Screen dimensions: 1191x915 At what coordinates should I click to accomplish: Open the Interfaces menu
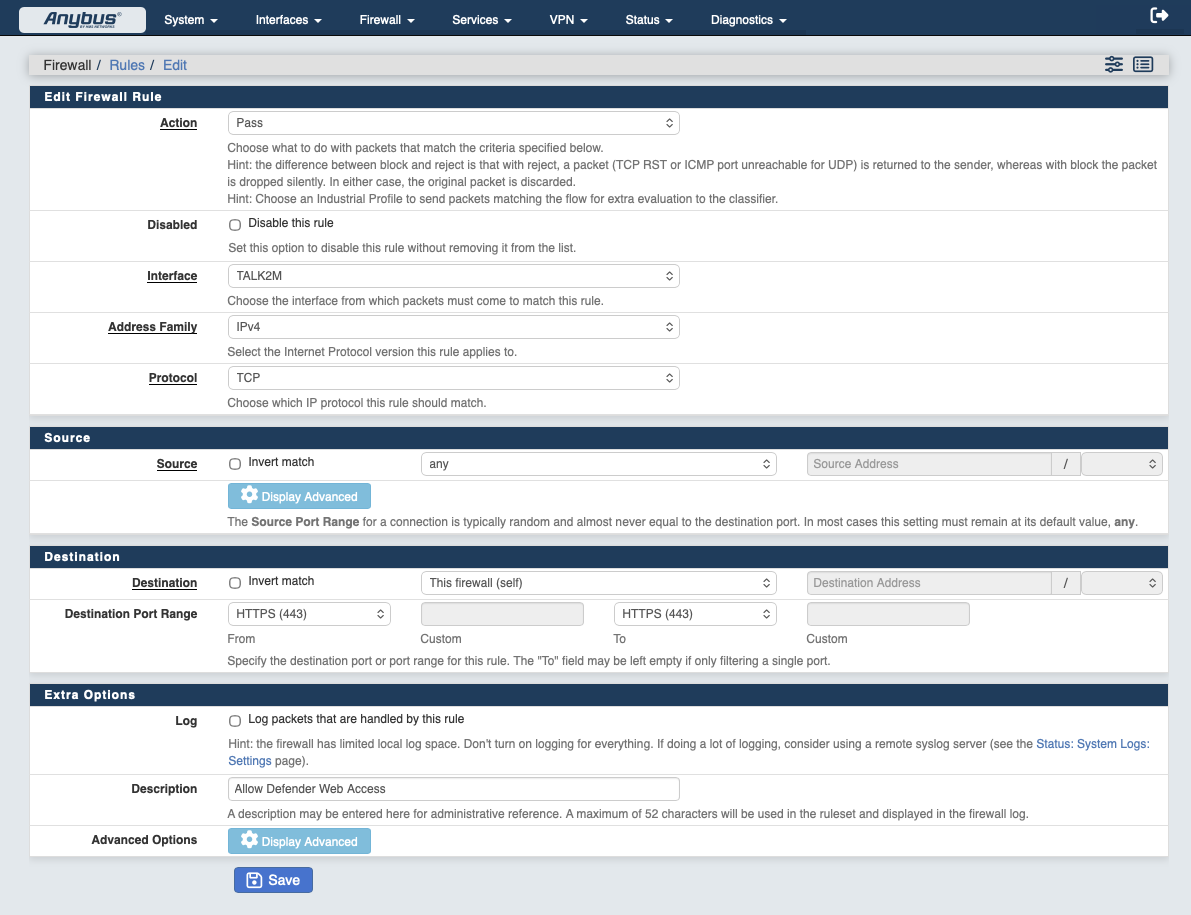[289, 20]
